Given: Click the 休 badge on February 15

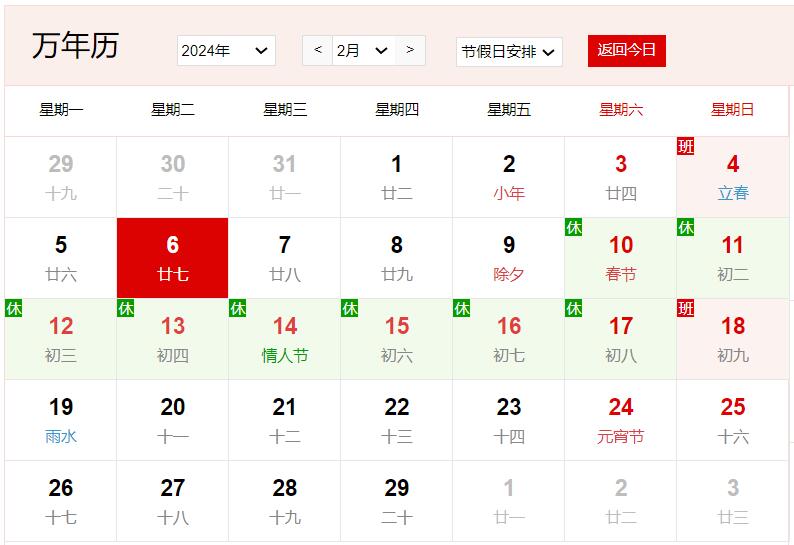Looking at the screenshot, I should tap(349, 308).
